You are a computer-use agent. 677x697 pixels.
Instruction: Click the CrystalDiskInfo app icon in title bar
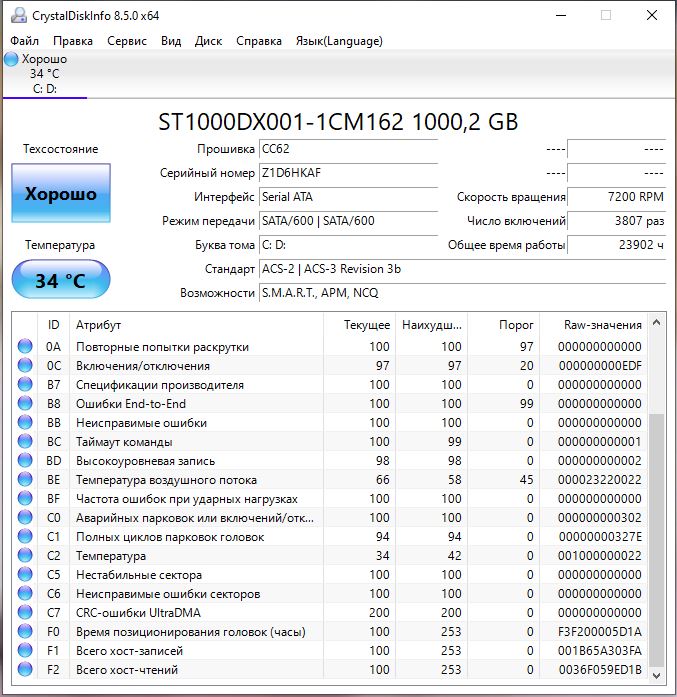coord(18,16)
